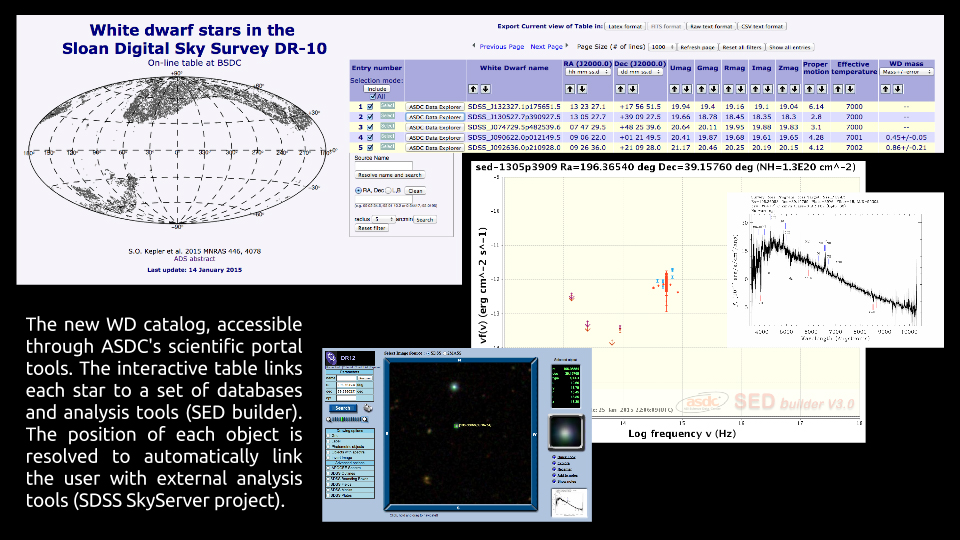Sort Effective temperature column ascending
Image resolution: width=960 pixels, height=540 pixels.
pyautogui.click(x=838, y=89)
